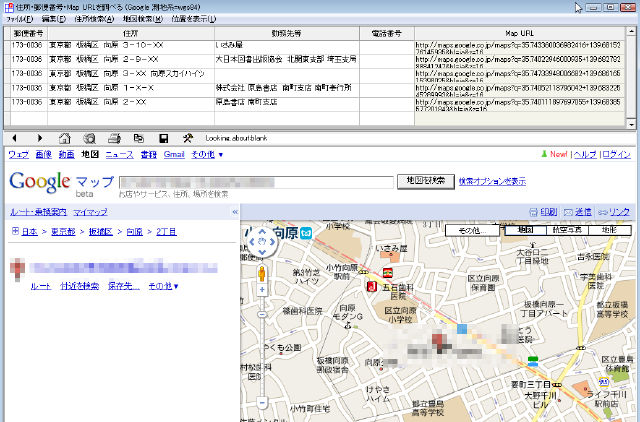This screenshot has height=422, width=640.
Task: Click the red J post marker on map
Action: 371,287
